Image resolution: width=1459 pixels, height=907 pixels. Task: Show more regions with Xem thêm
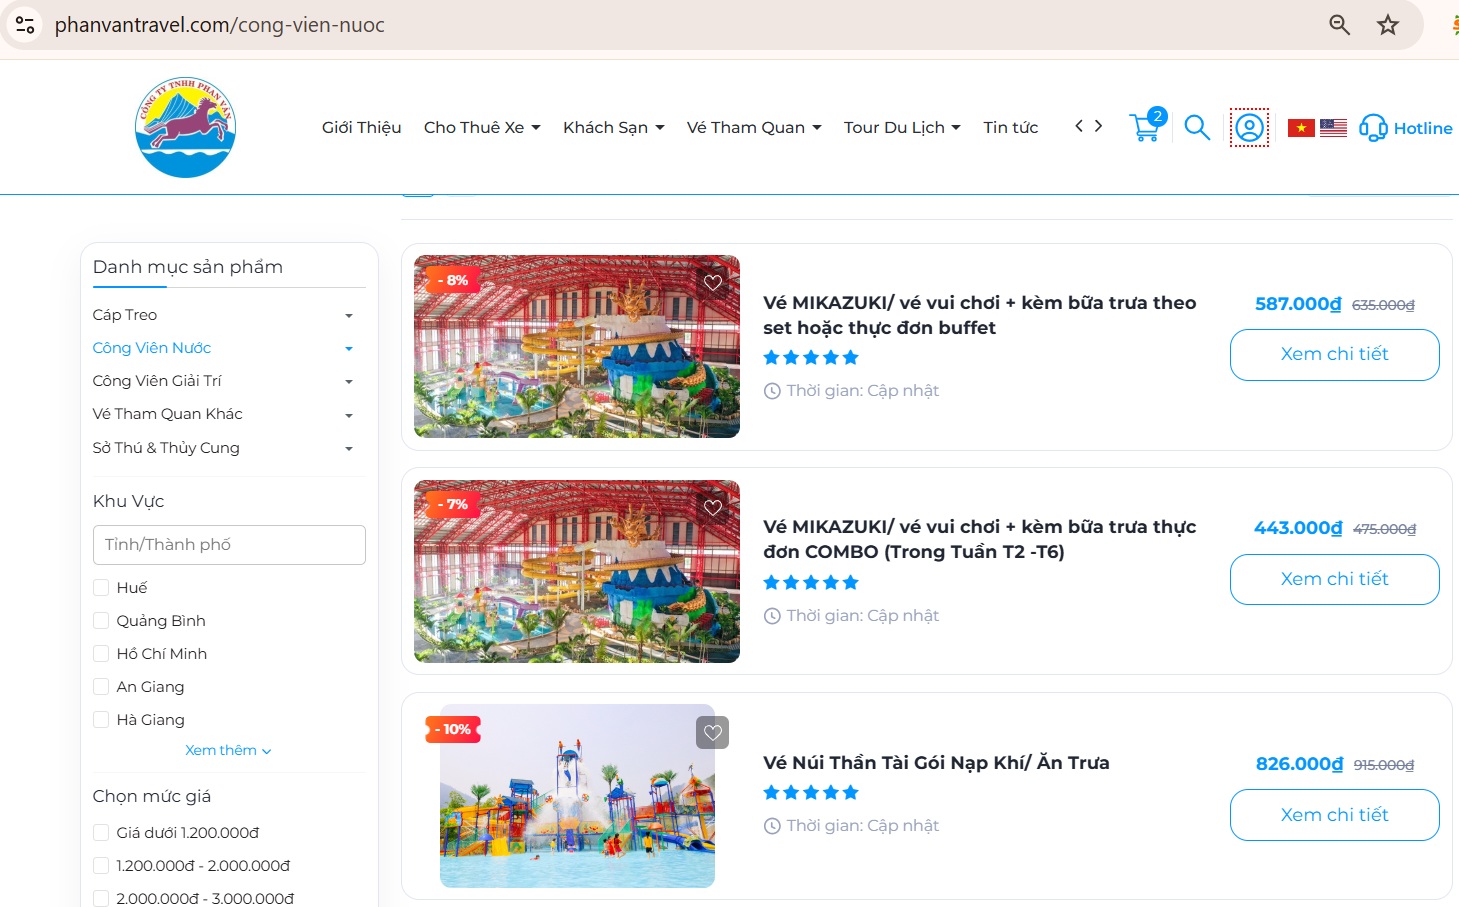[x=228, y=750]
